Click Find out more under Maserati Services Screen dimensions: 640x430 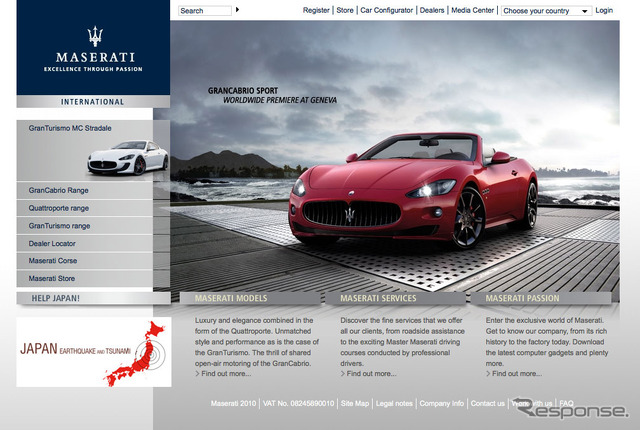pos(368,374)
